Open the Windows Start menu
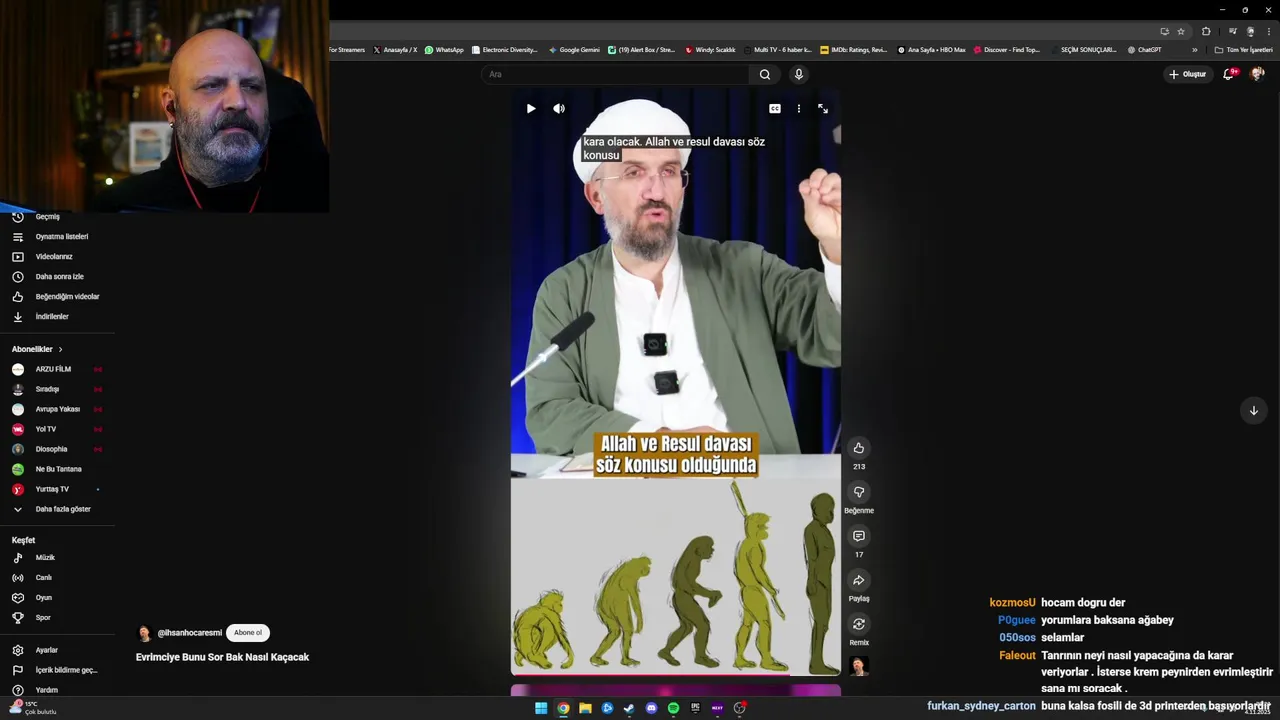Image resolution: width=1280 pixels, height=720 pixels. (541, 708)
